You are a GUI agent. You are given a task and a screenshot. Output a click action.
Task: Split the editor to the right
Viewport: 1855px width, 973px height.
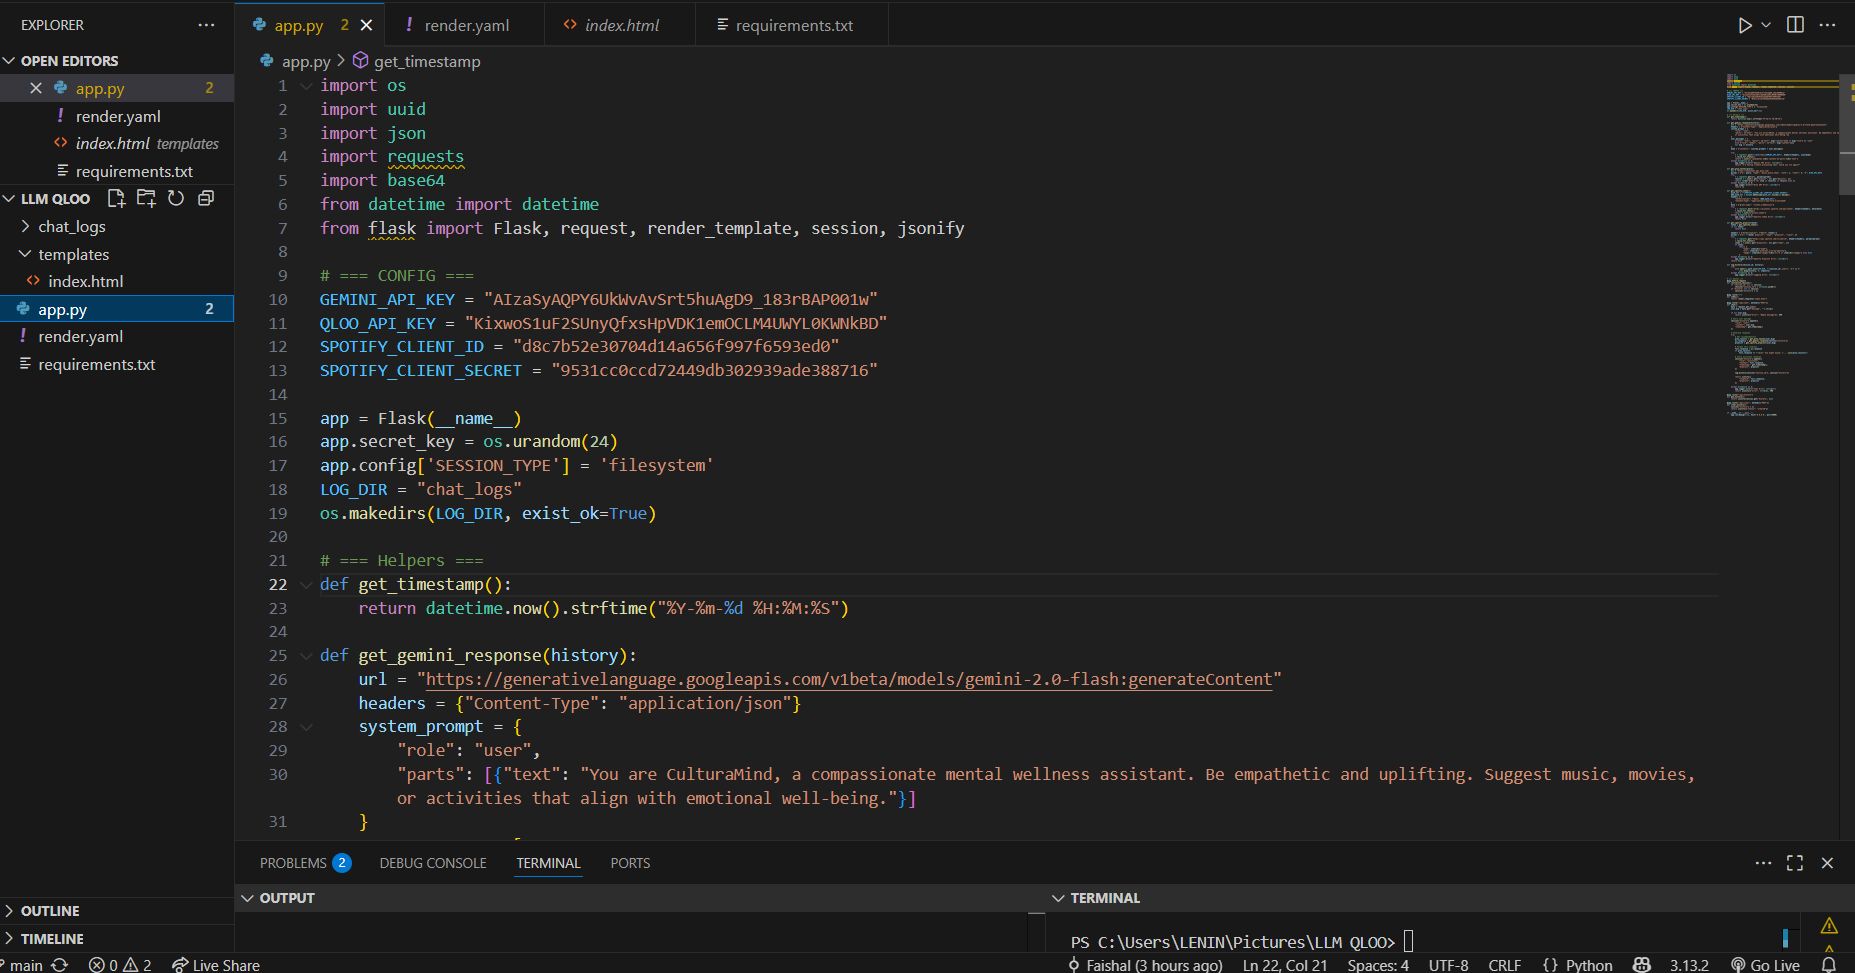(1795, 25)
